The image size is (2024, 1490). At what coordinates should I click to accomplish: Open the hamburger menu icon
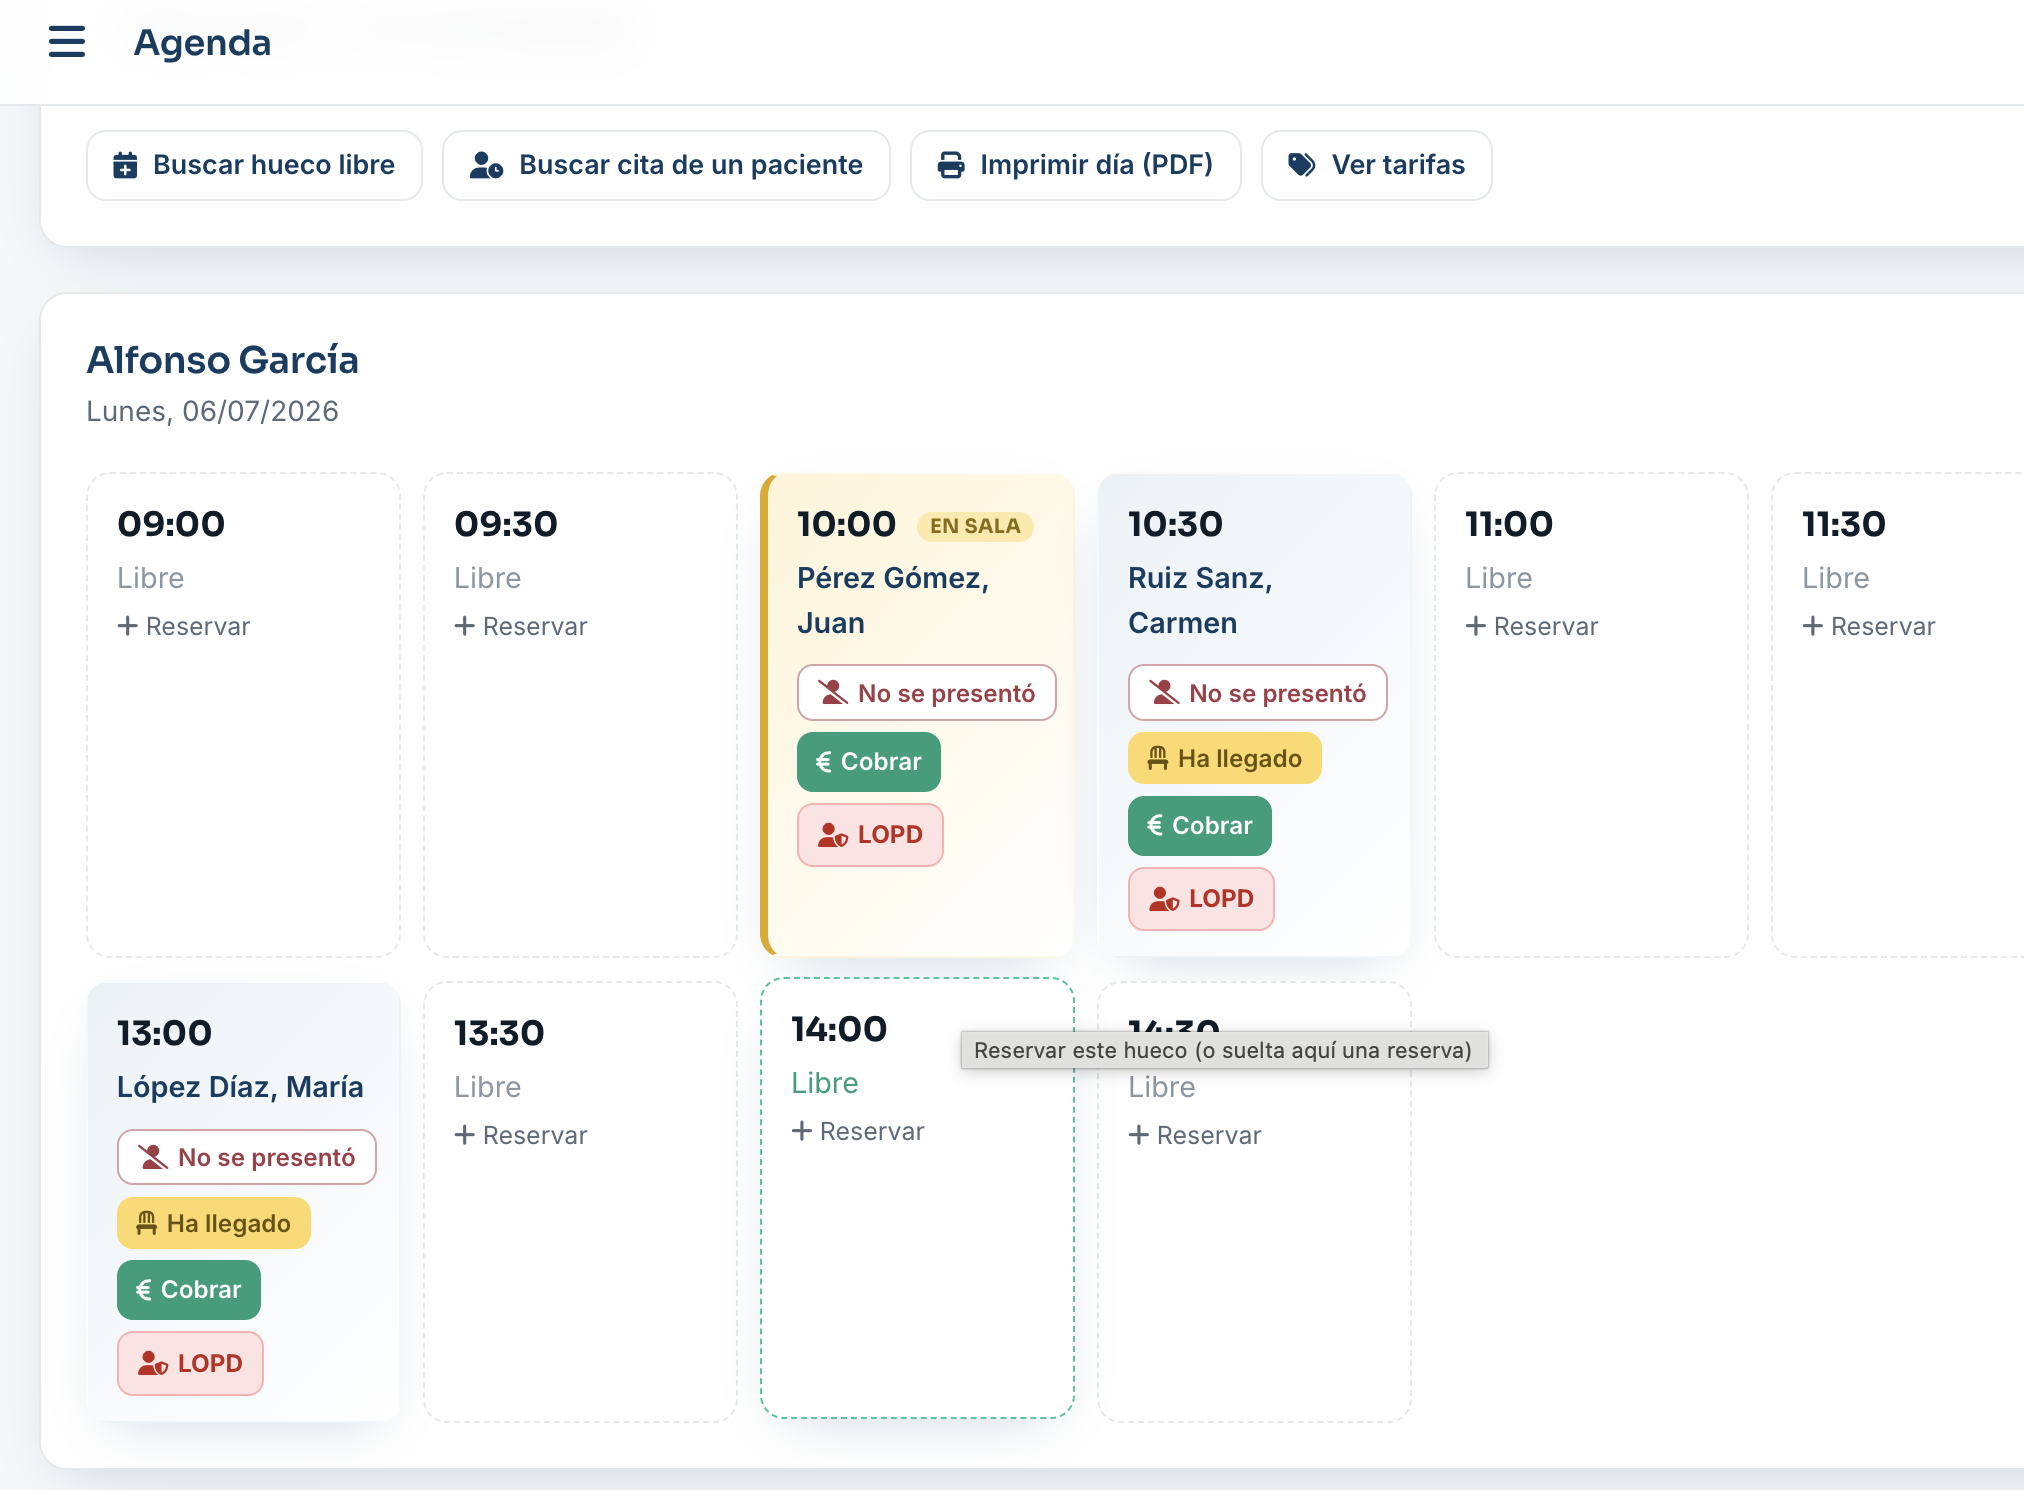67,42
